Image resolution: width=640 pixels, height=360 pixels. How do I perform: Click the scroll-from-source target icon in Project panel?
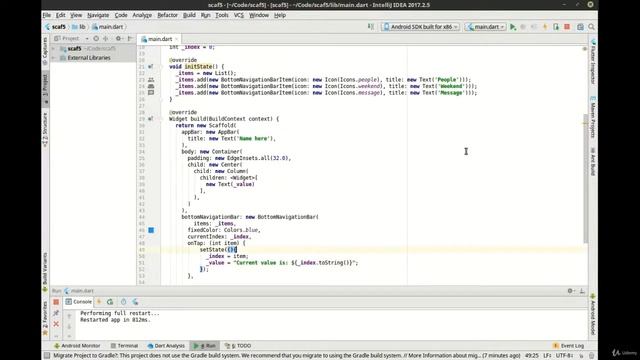click(x=96, y=38)
